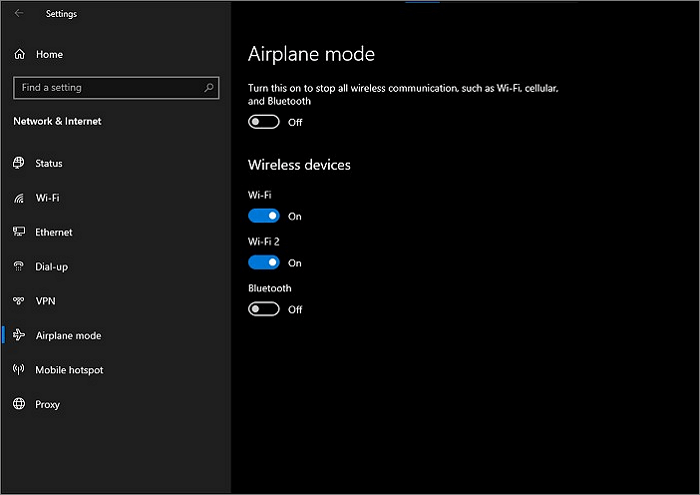Turn on the Airplane mode toggle
Viewport: 700px width, 495px height.
point(264,122)
